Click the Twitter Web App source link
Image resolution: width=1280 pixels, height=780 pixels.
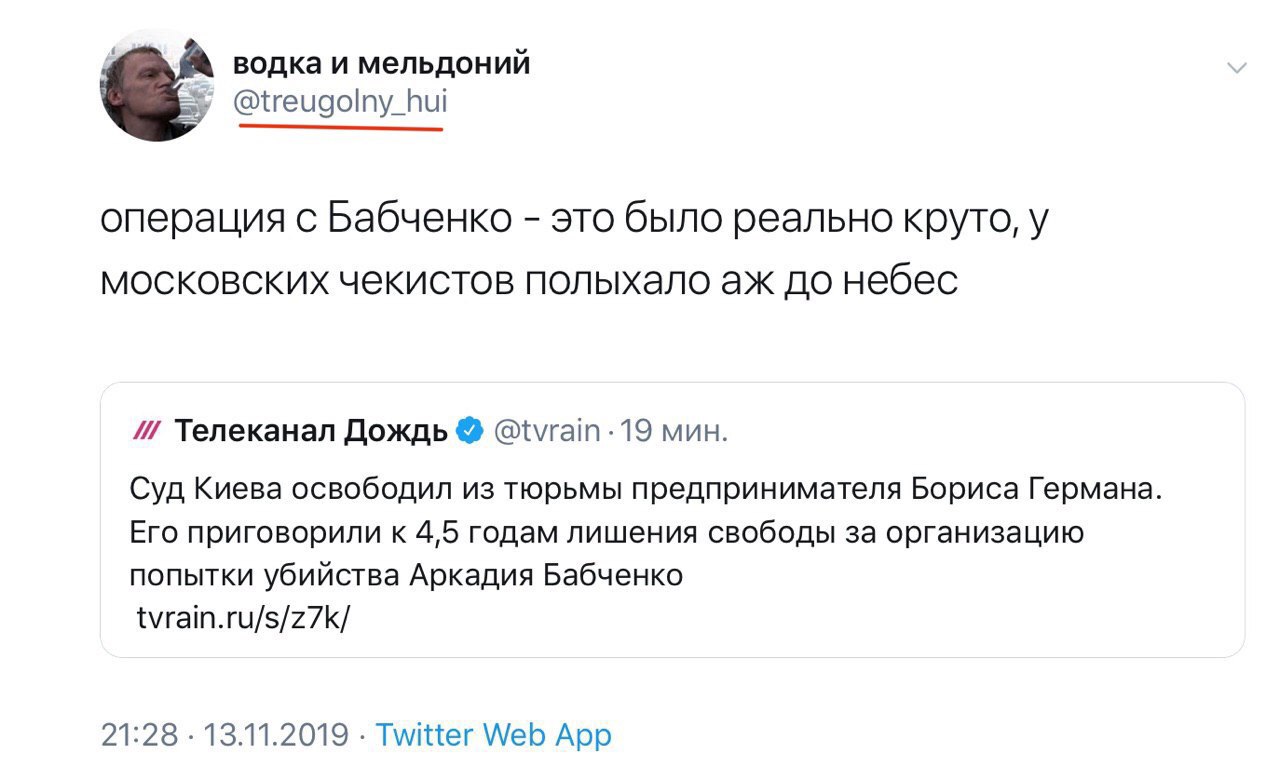click(x=493, y=735)
